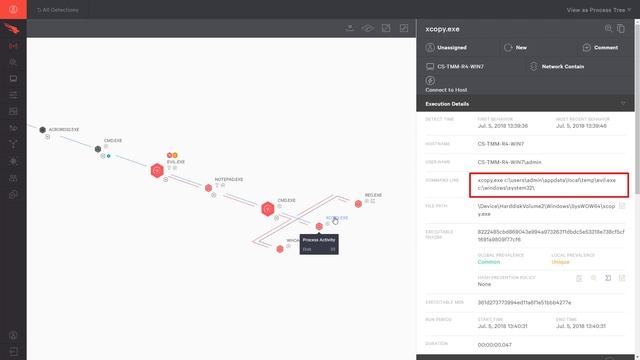Click the duration value 00:00:00.047
The width and height of the screenshot is (640, 360).
(x=494, y=345)
